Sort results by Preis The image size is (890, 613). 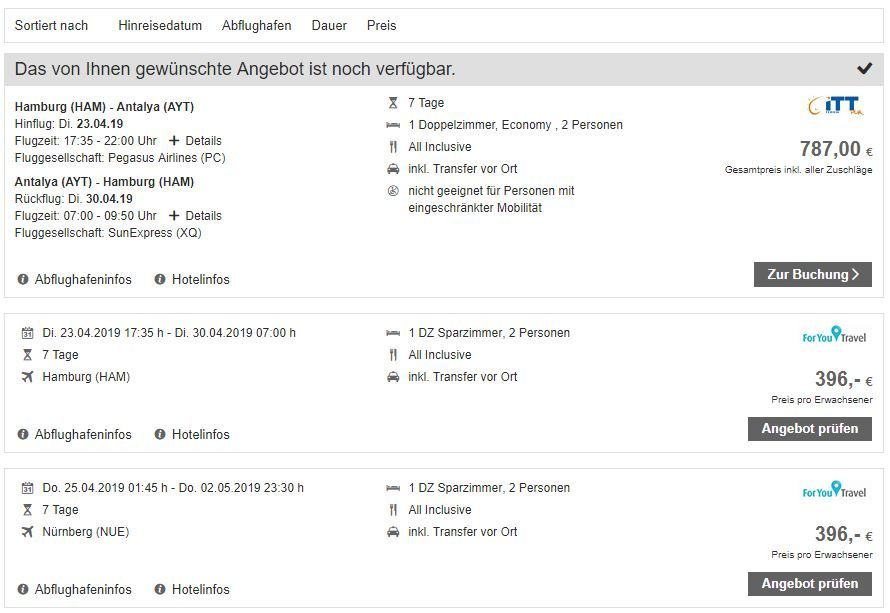[381, 25]
